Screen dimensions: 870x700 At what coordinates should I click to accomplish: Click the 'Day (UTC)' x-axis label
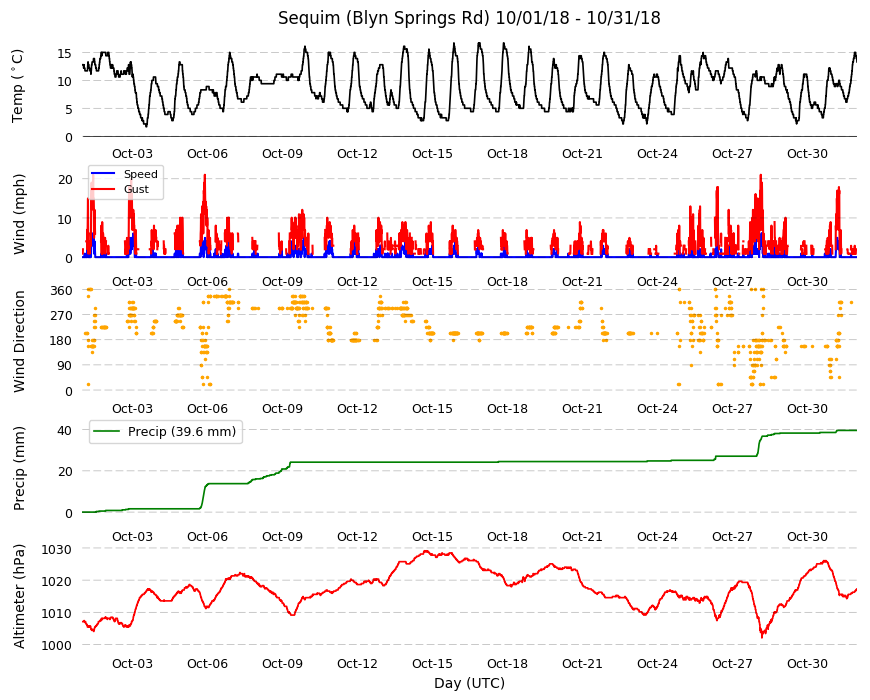(469, 683)
